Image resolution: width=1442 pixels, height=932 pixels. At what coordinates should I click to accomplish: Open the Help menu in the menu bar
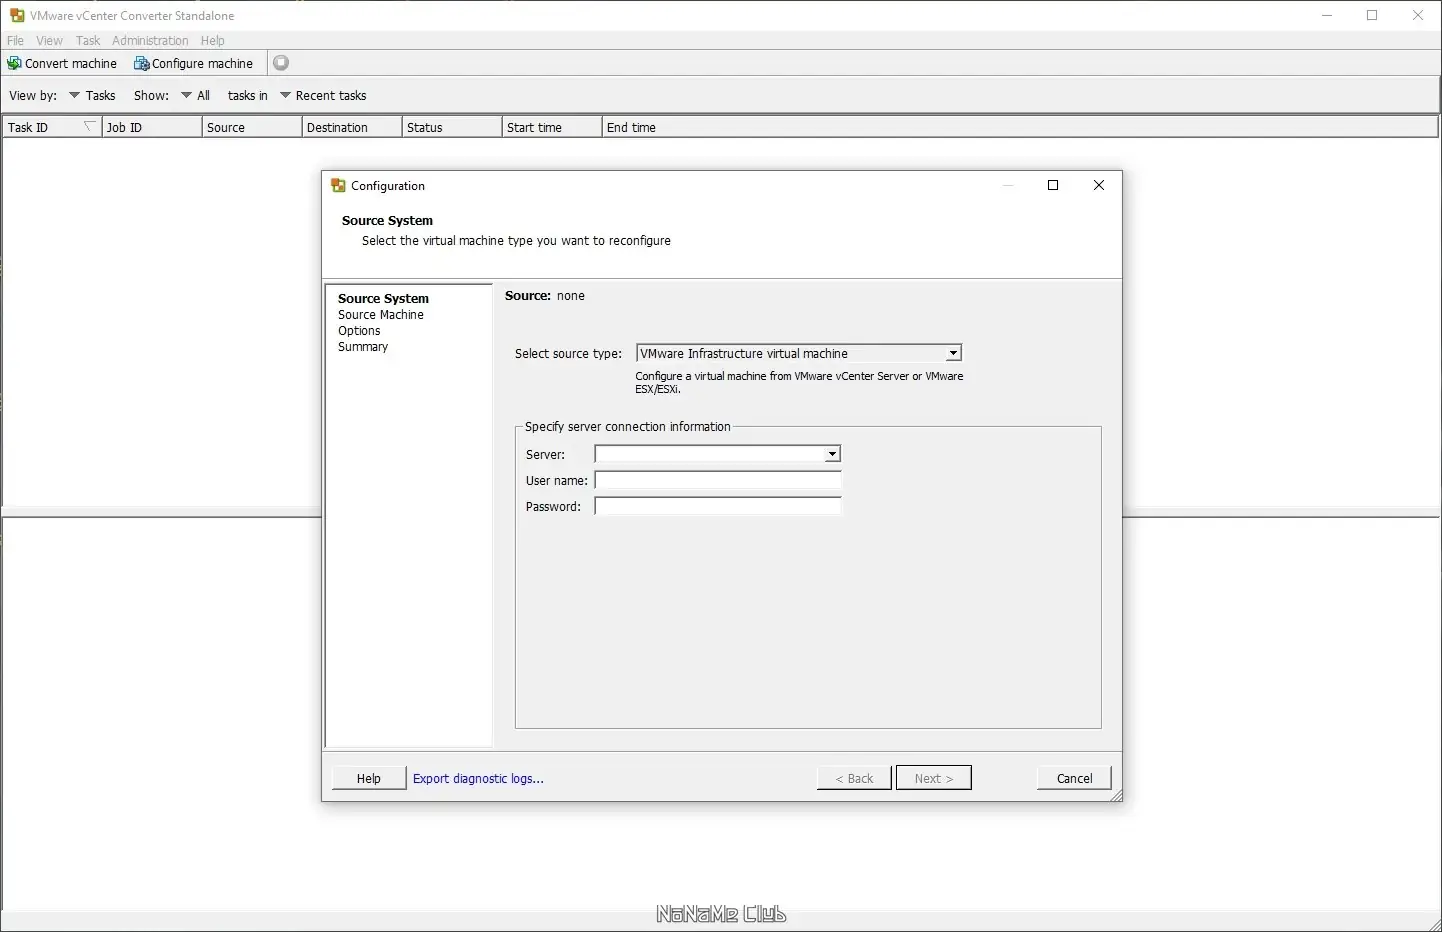[212, 41]
